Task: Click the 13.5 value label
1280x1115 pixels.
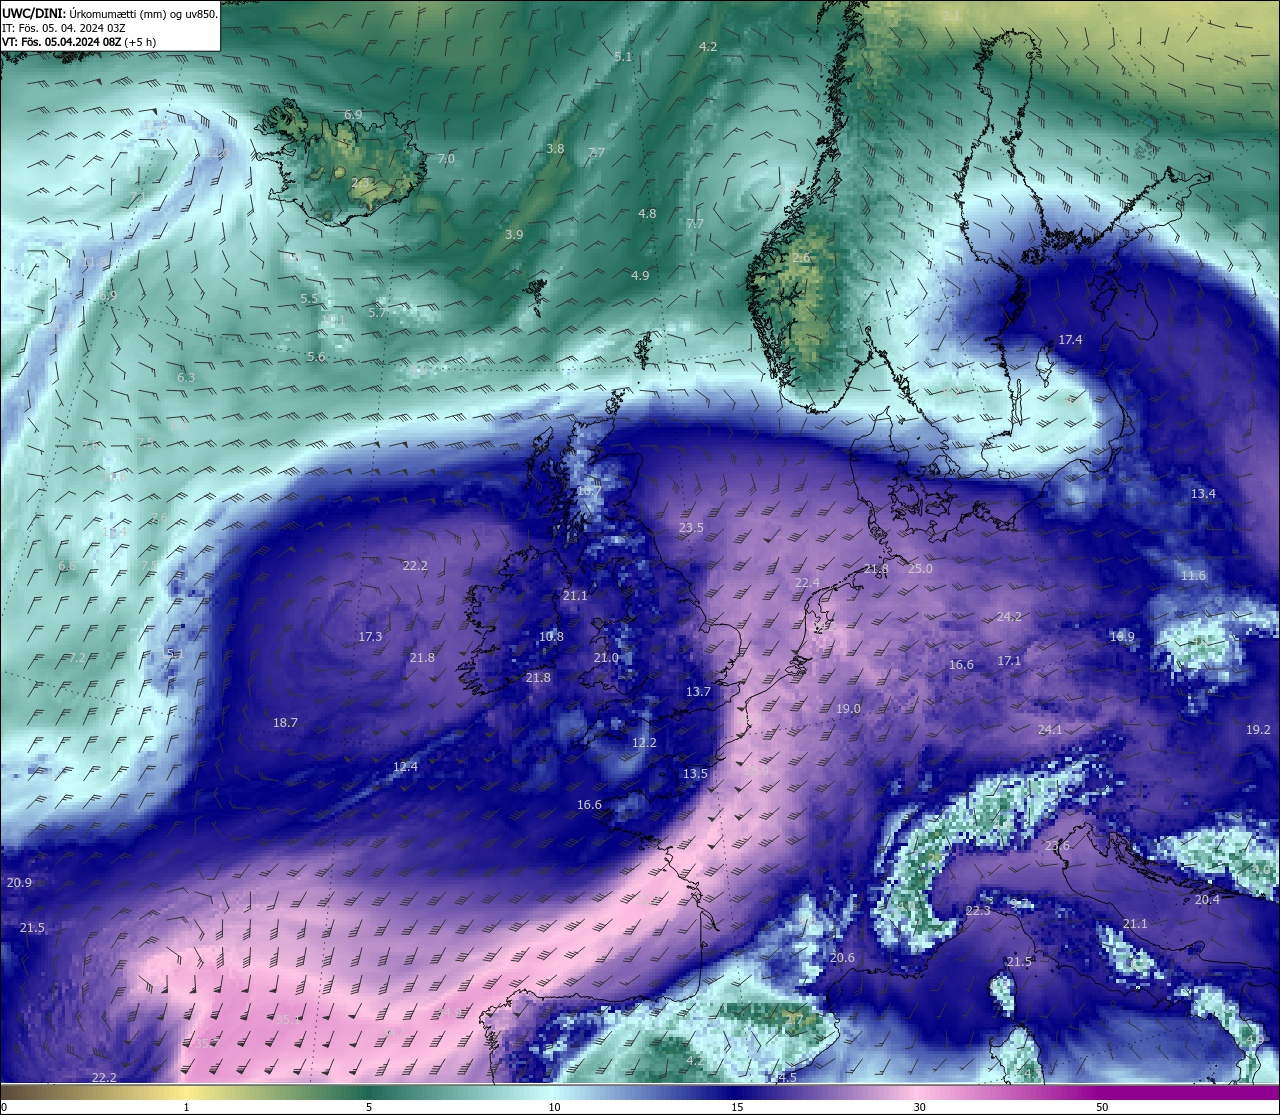Action: tap(695, 774)
